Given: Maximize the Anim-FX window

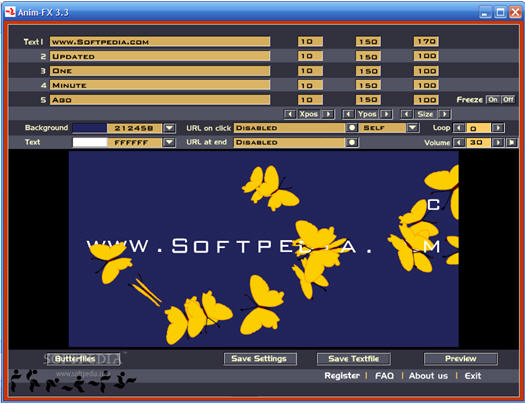Looking at the screenshot, I should tap(500, 12).
